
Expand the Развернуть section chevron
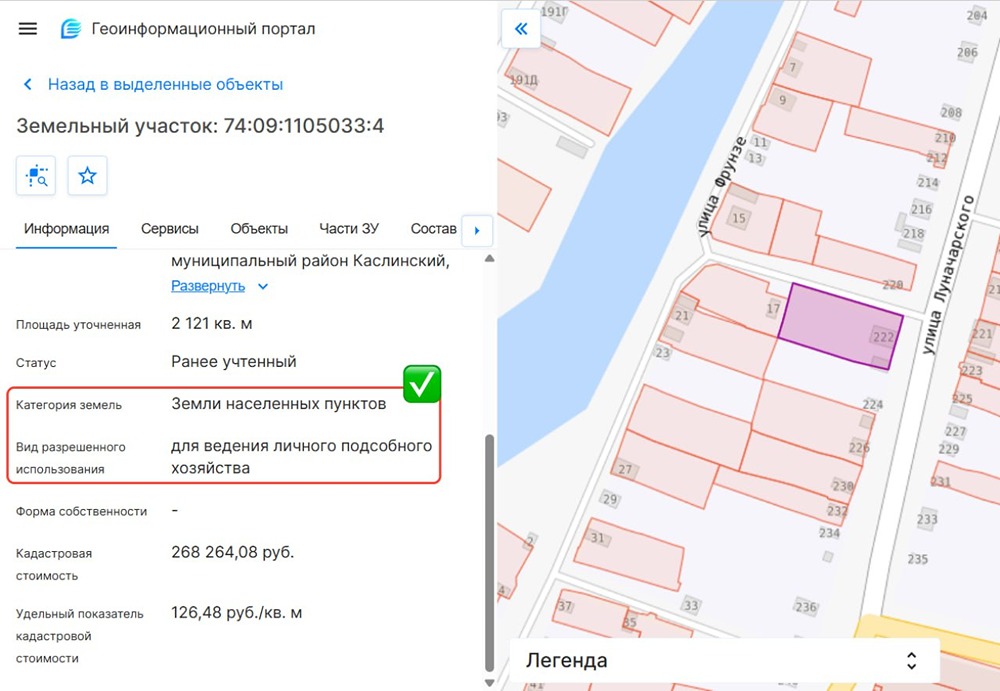click(262, 285)
